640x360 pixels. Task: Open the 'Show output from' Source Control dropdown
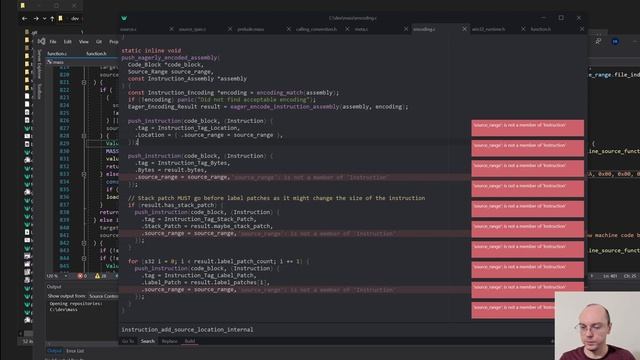point(103,296)
